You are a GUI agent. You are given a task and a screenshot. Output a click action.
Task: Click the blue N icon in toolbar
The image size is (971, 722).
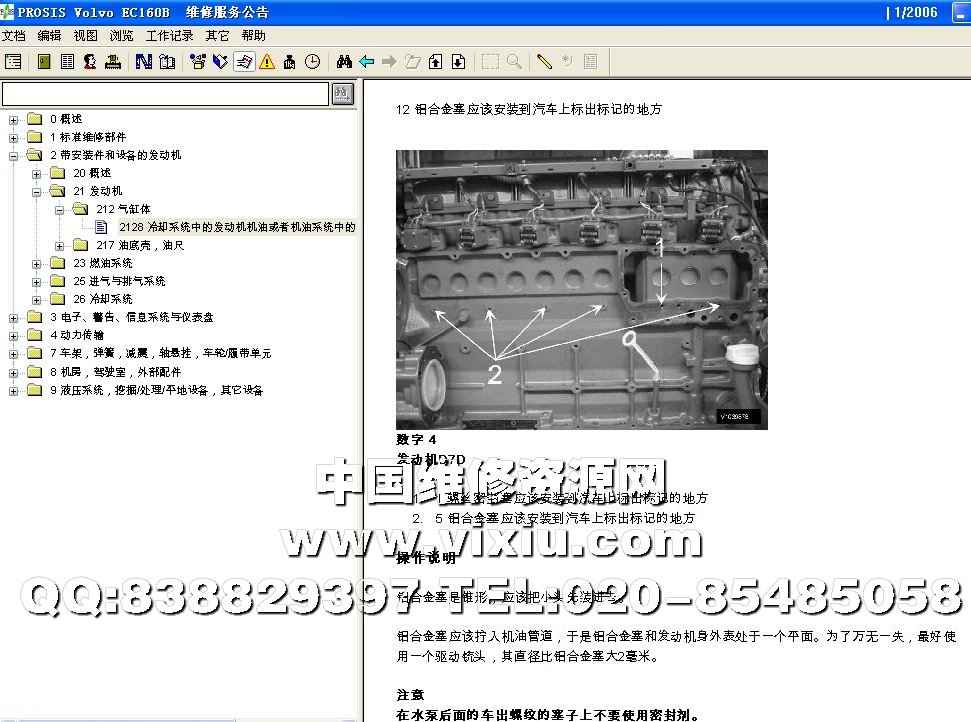(143, 61)
